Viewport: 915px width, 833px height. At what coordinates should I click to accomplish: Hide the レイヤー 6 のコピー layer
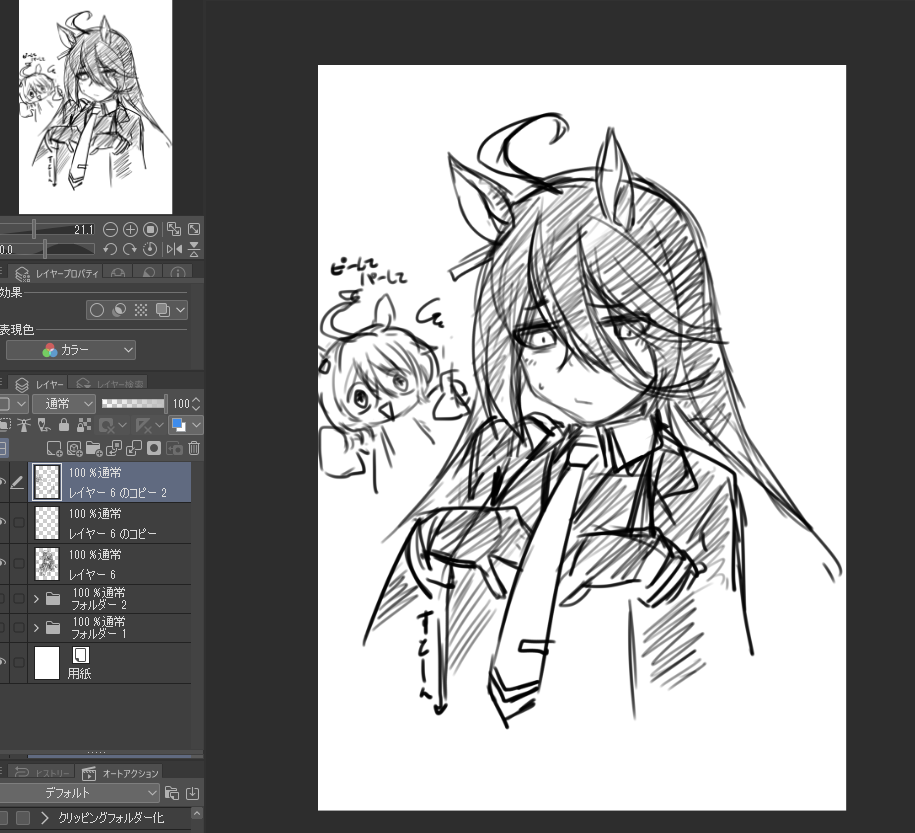(x=2, y=523)
